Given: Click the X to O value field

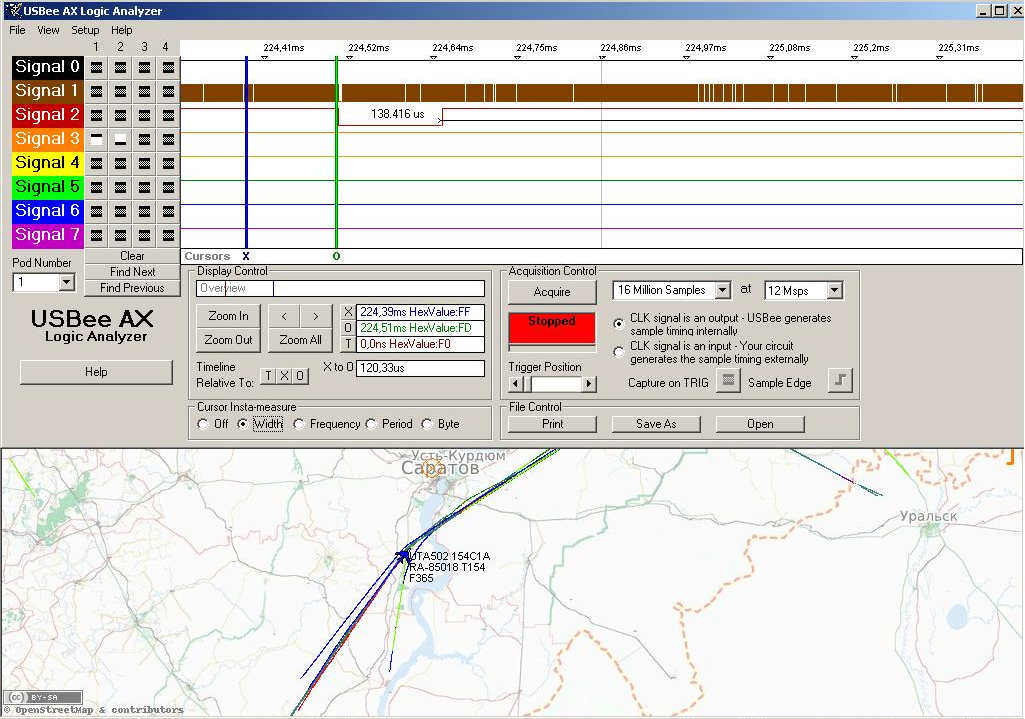Looking at the screenshot, I should pos(420,368).
